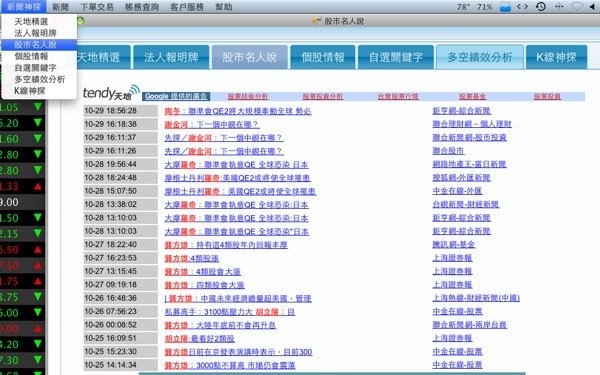Click the red up arrow beside 1.75
This screenshot has height=375, width=600.
pyautogui.click(x=38, y=281)
